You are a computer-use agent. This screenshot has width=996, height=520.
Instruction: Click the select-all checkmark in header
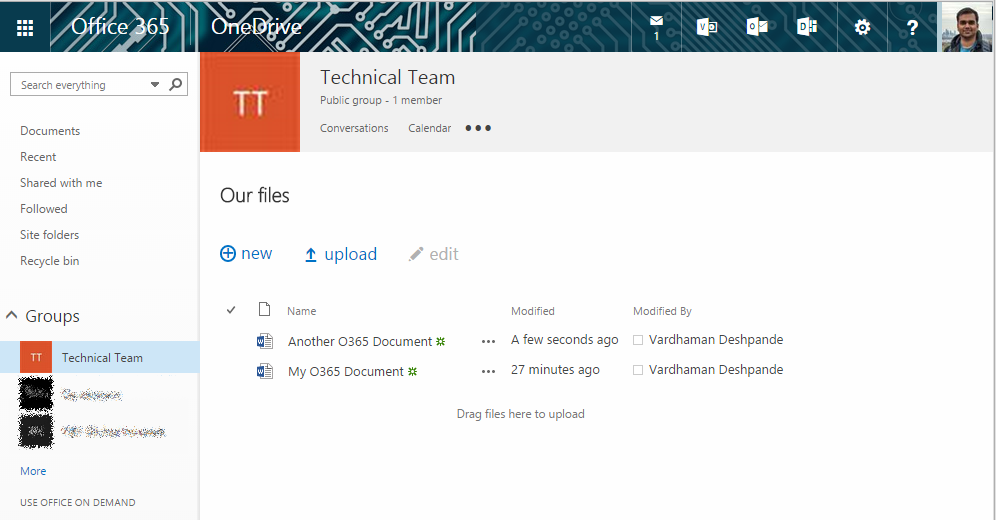231,310
